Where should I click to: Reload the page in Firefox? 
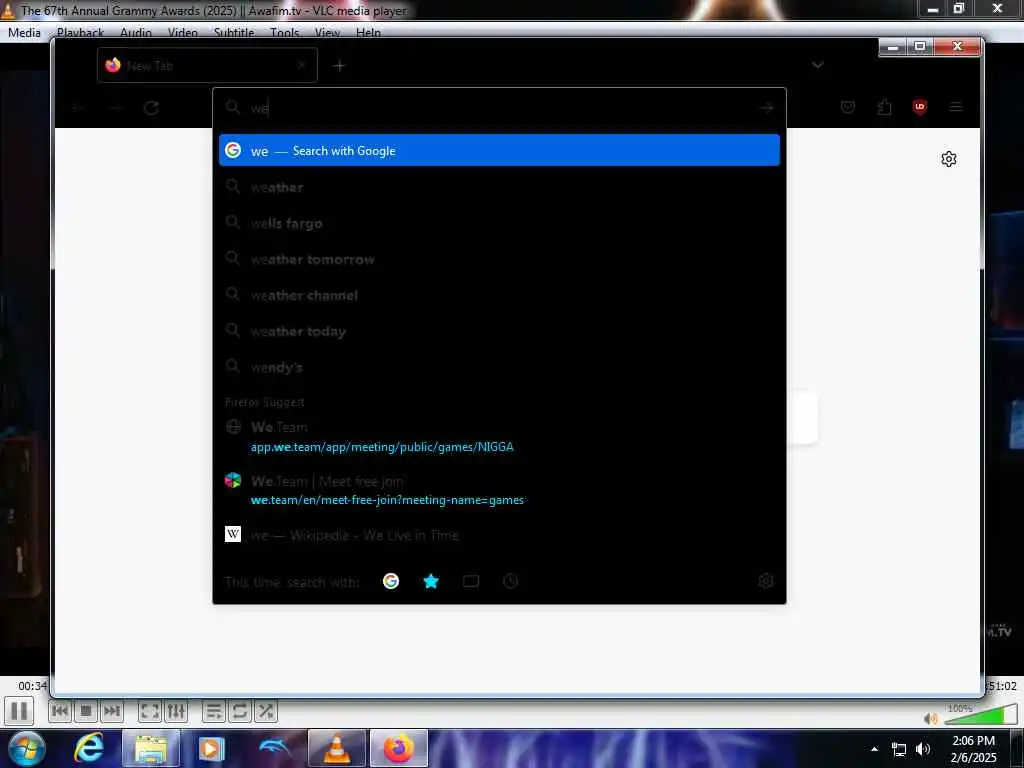click(x=152, y=108)
